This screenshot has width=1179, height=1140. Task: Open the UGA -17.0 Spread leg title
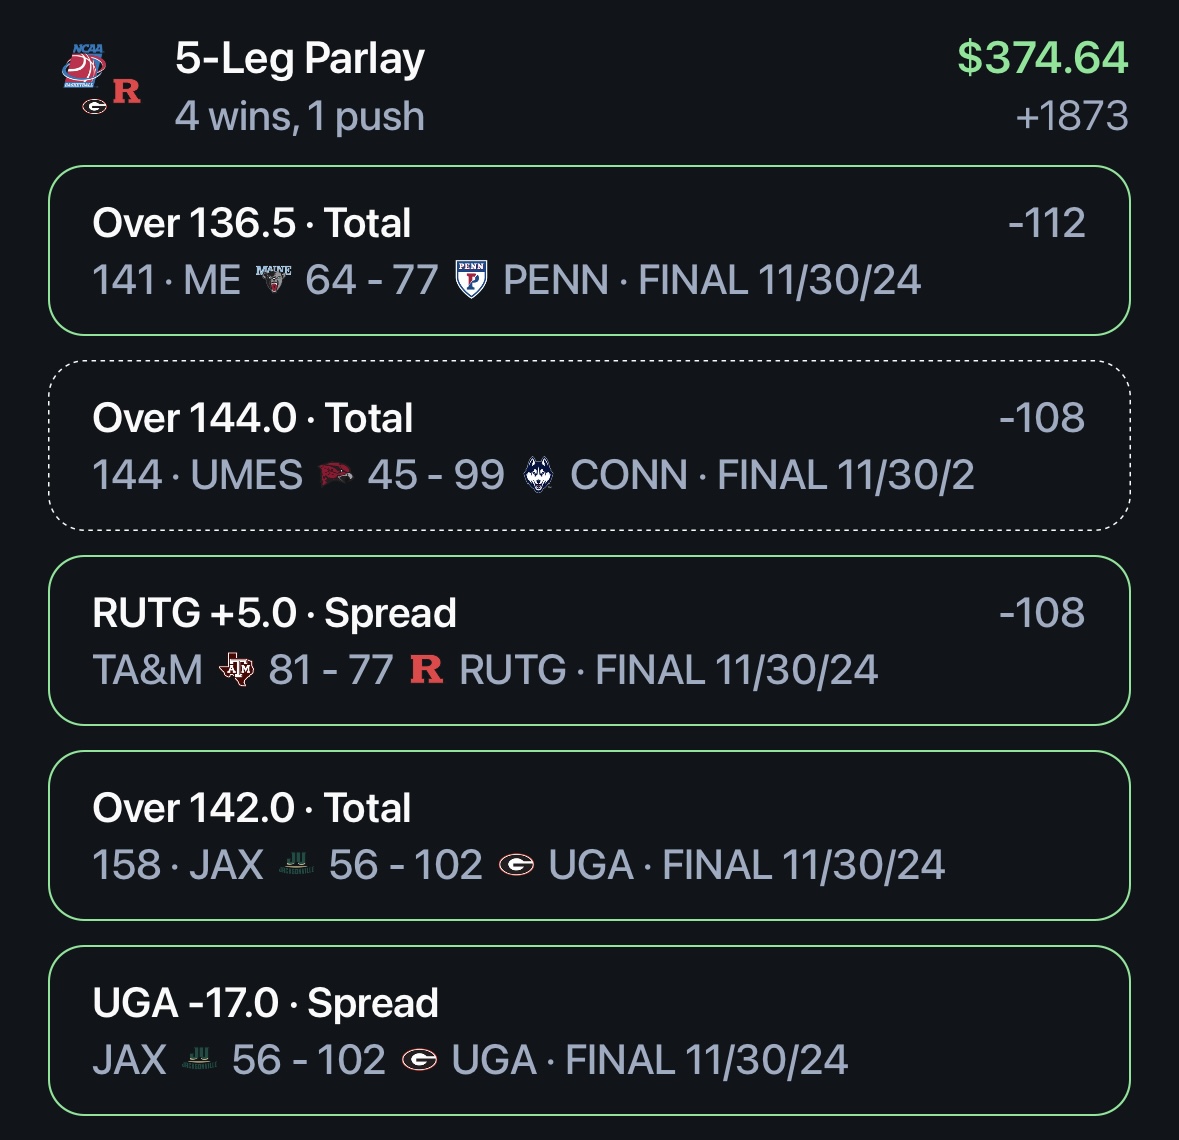point(265,1003)
